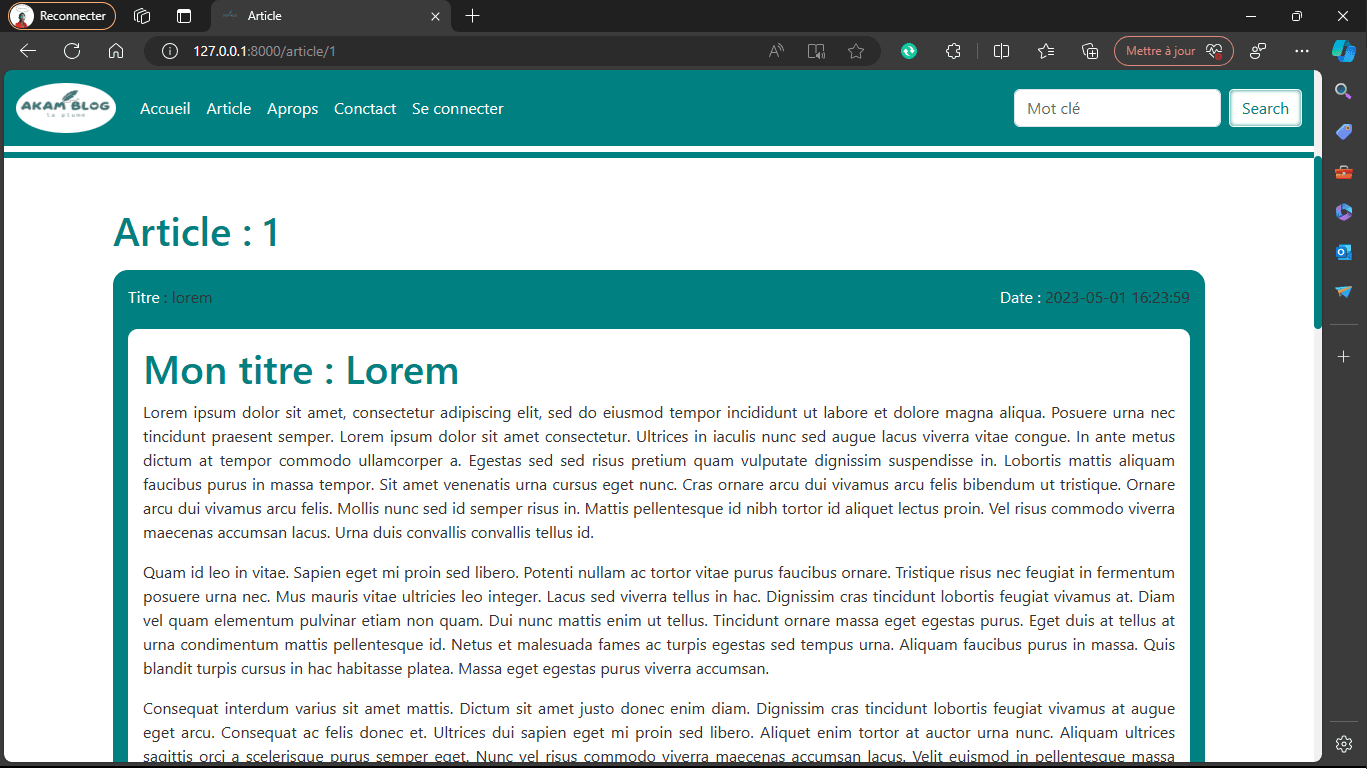The image size is (1367, 769).
Task: Open sidebar Microsoft 365 icon
Action: (x=1344, y=212)
